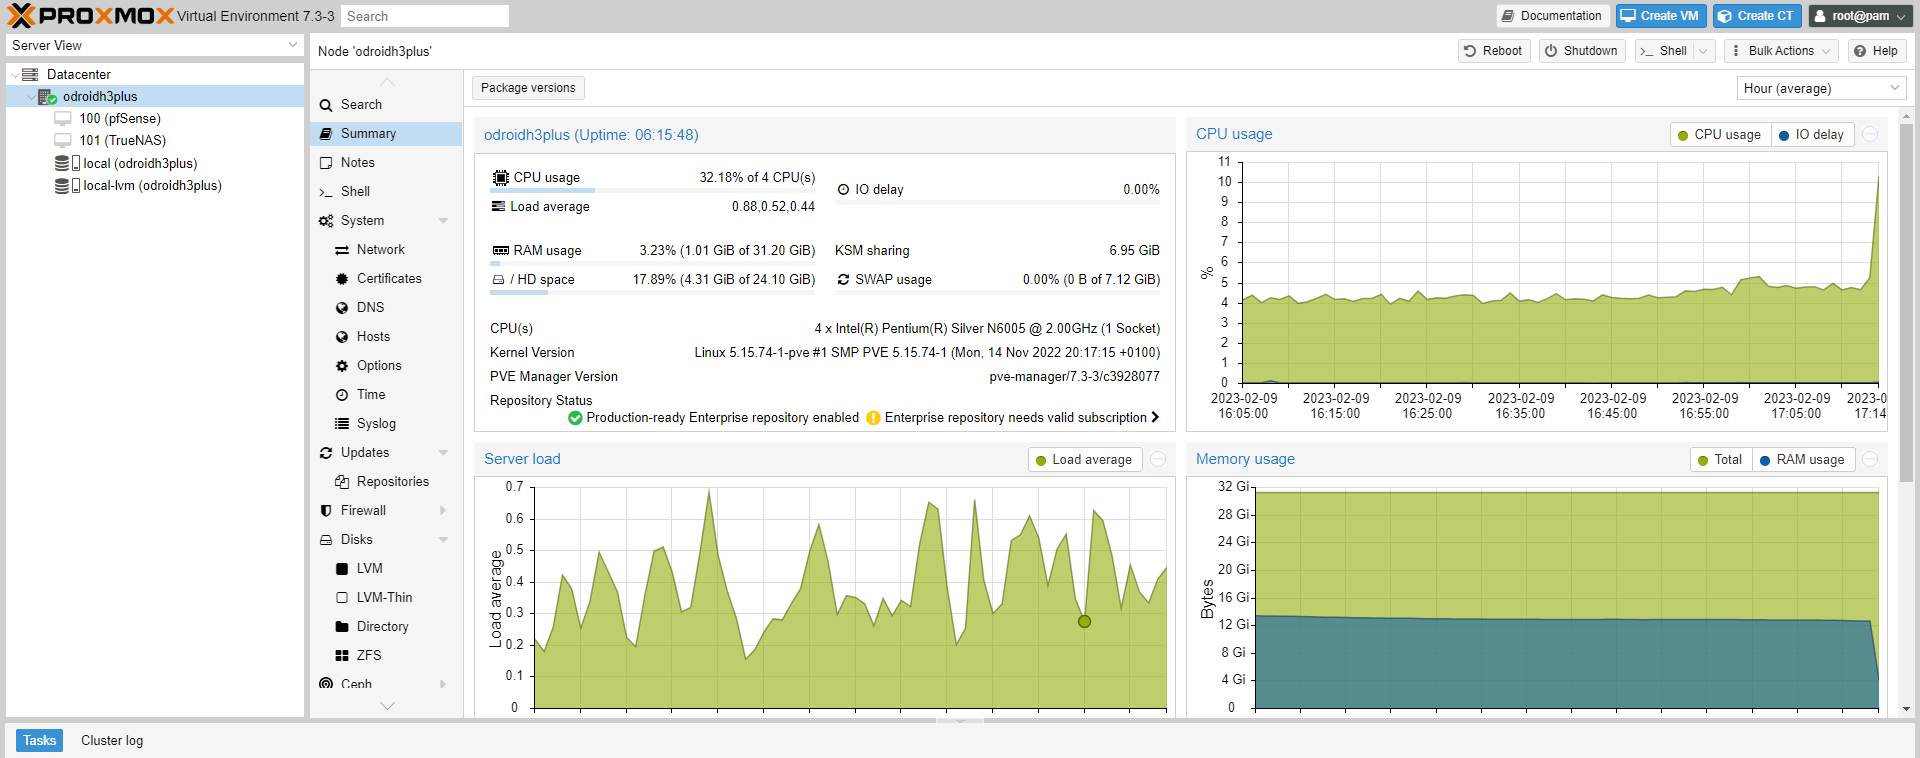Toggle CPU usage series in CPU chart legend

(1719, 135)
